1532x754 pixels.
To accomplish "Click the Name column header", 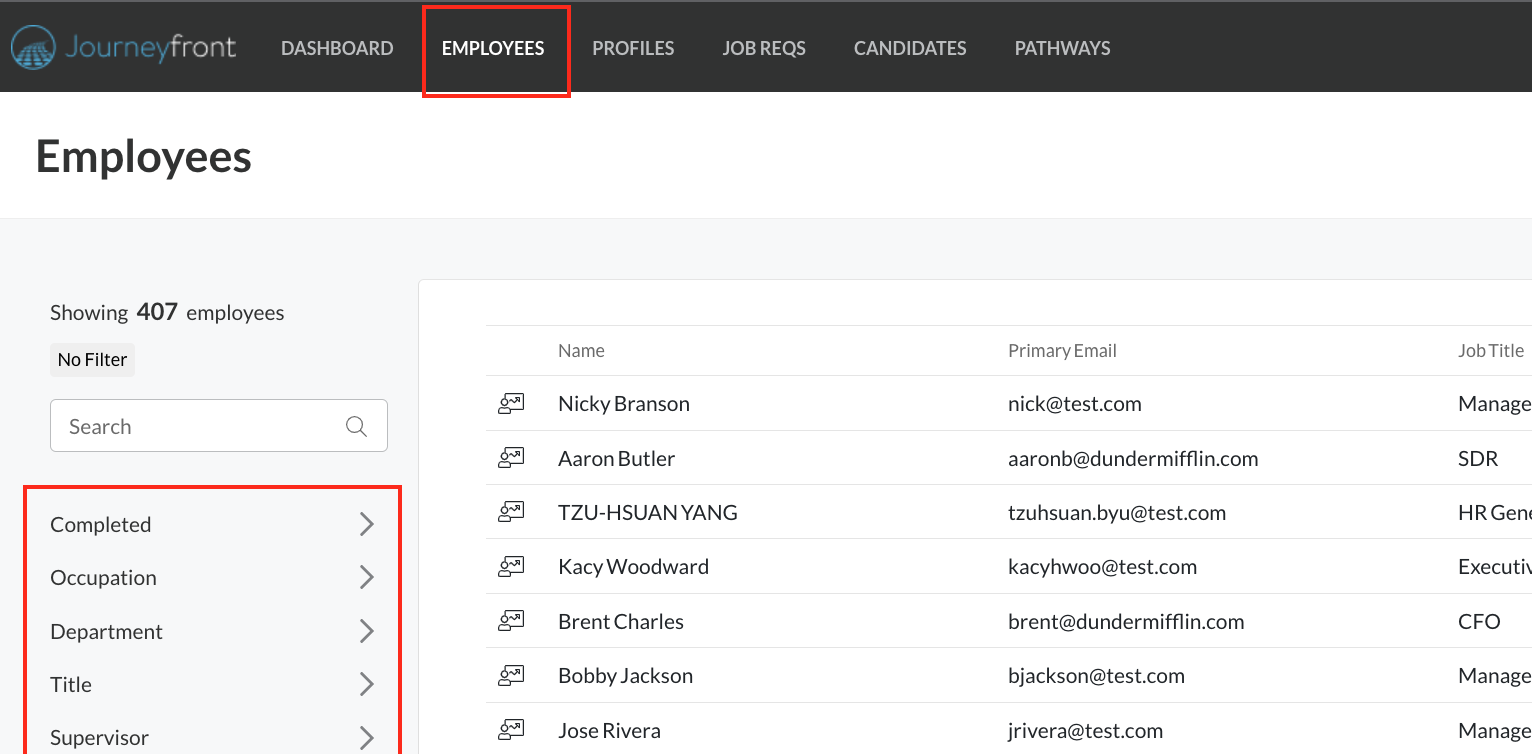I will coord(581,350).
